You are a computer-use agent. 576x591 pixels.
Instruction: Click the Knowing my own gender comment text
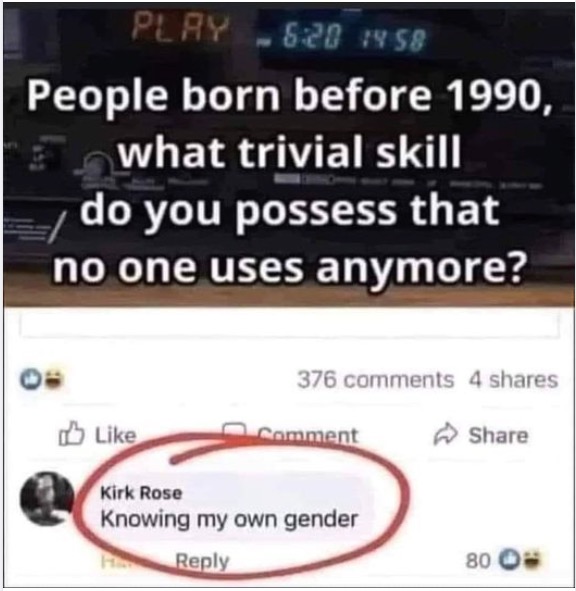point(229,519)
